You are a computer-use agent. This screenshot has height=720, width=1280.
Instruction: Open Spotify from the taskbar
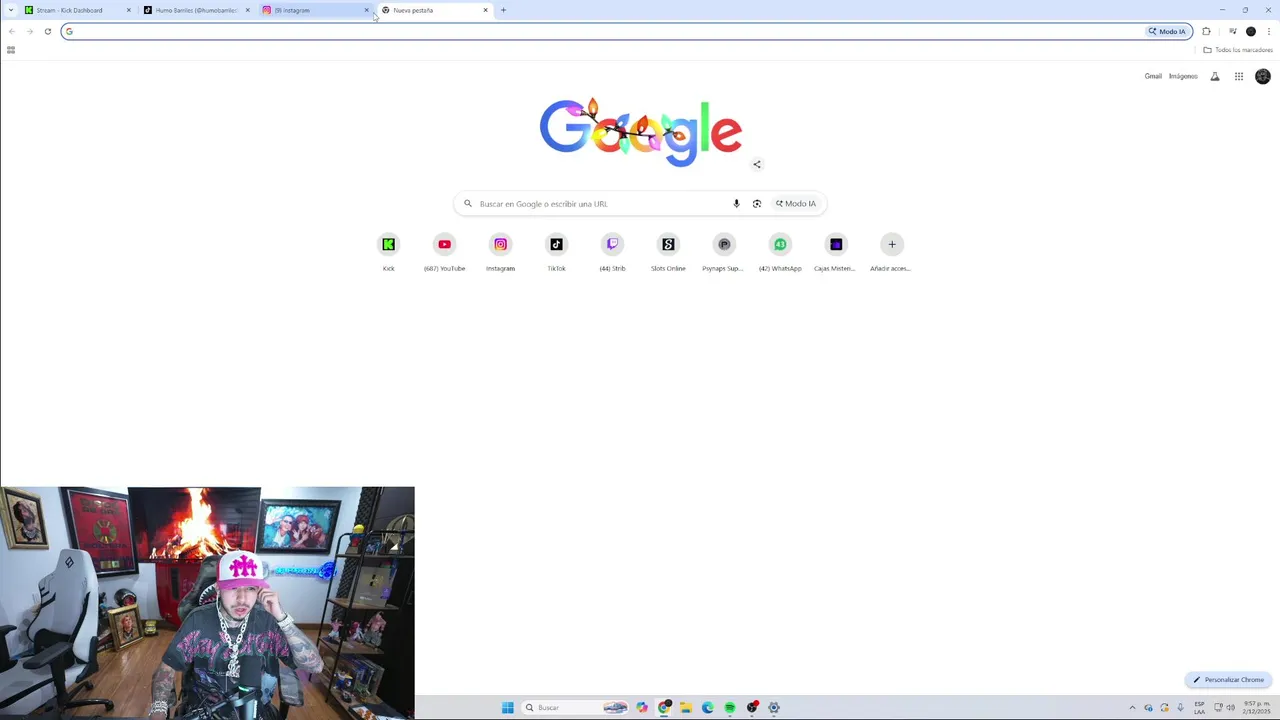pyautogui.click(x=729, y=708)
